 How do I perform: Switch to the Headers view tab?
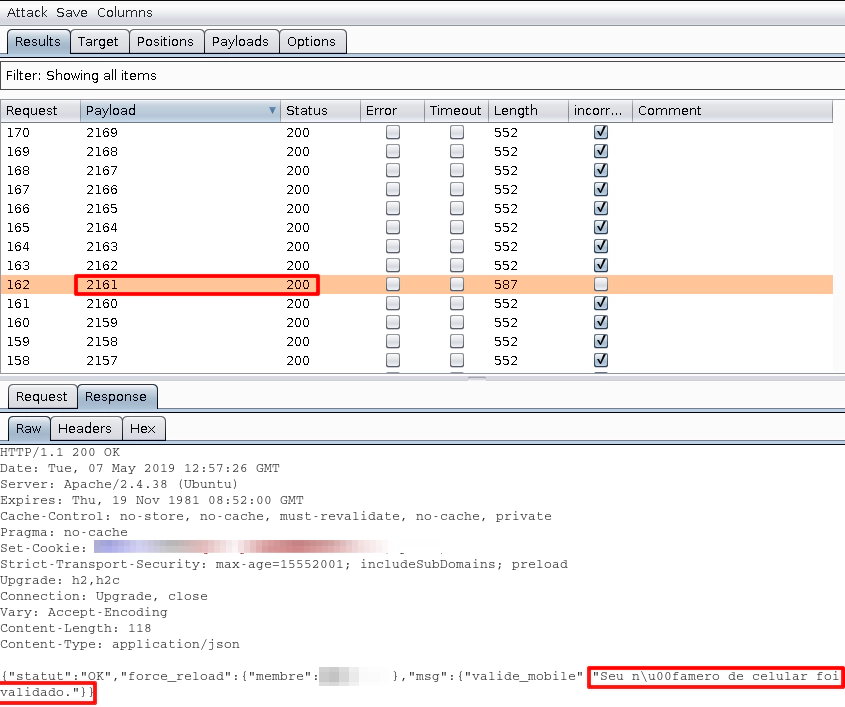[x=85, y=428]
